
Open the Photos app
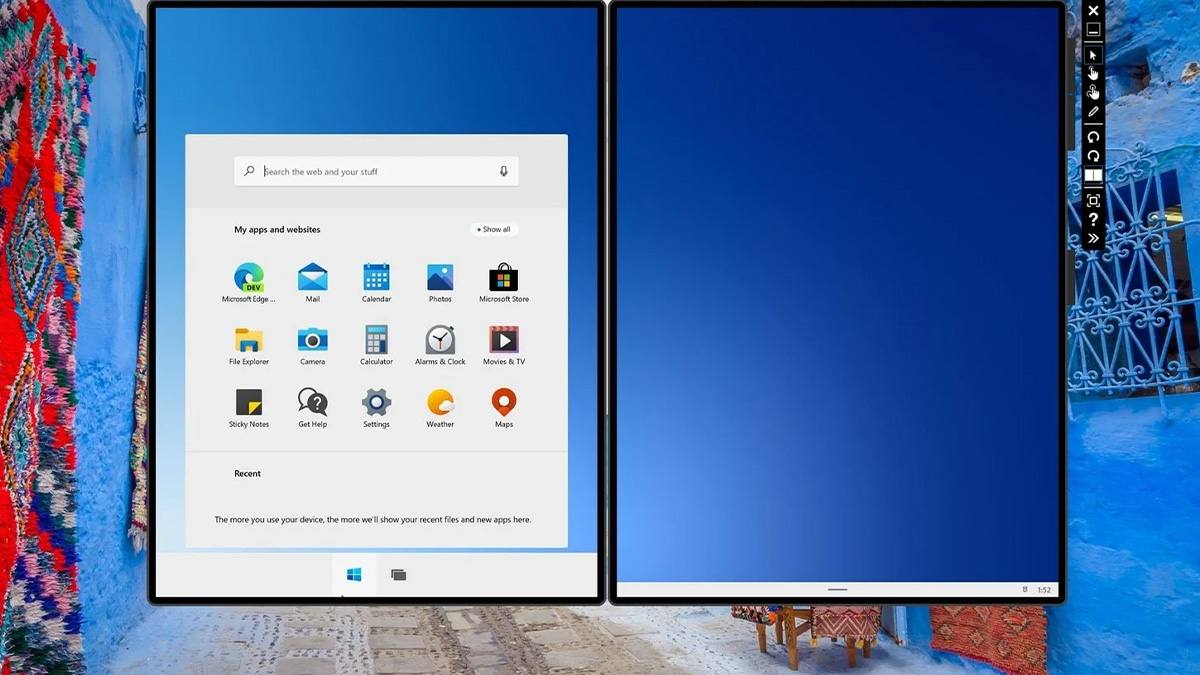coord(440,278)
